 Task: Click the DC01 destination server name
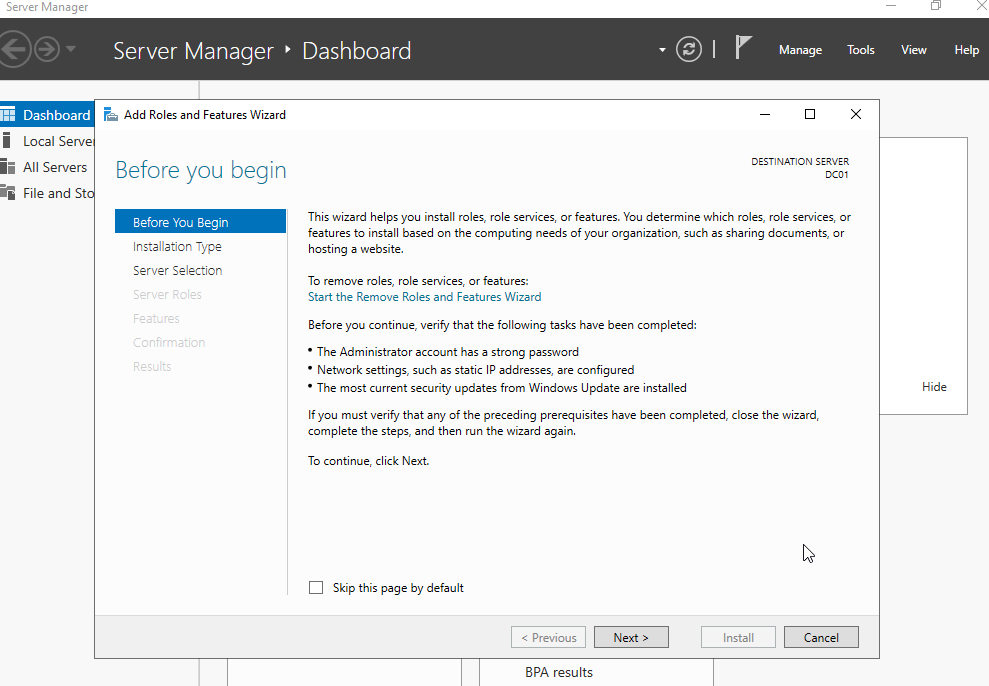(837, 175)
